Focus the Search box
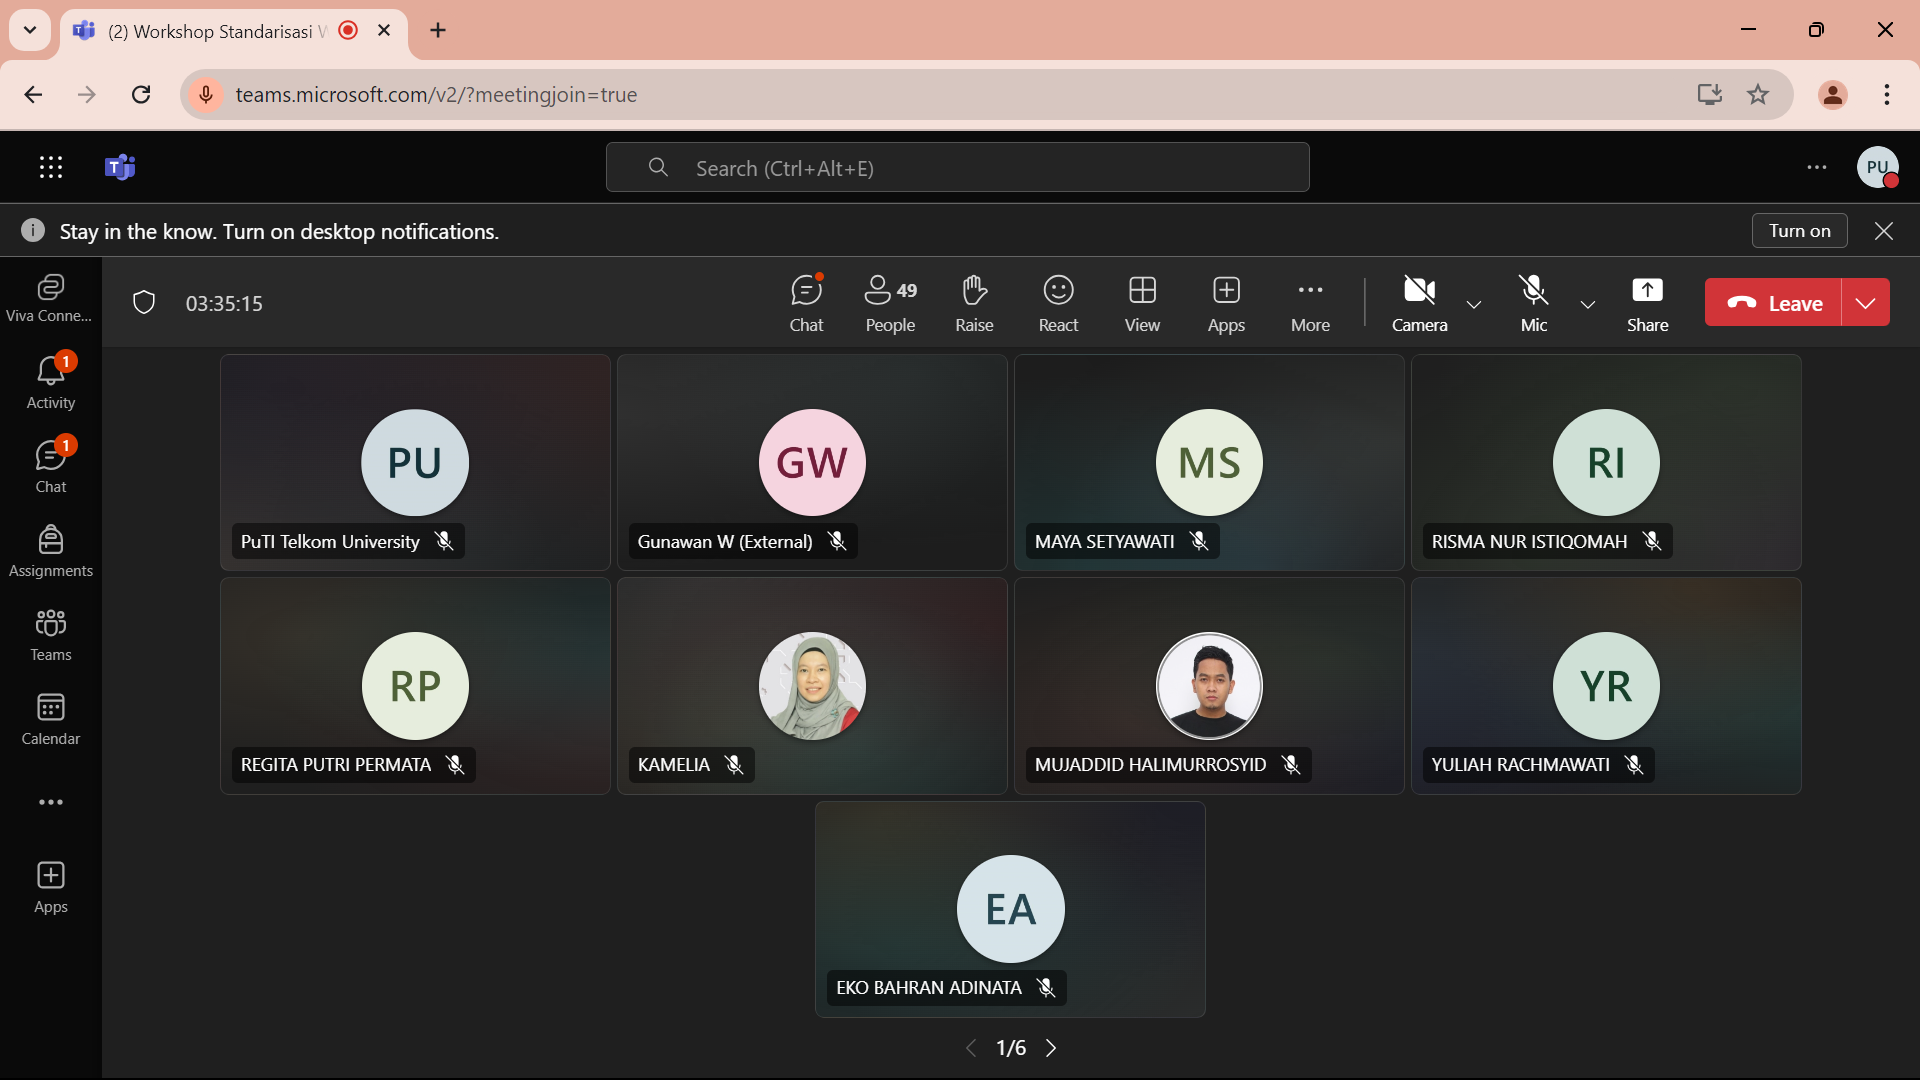 pos(957,167)
